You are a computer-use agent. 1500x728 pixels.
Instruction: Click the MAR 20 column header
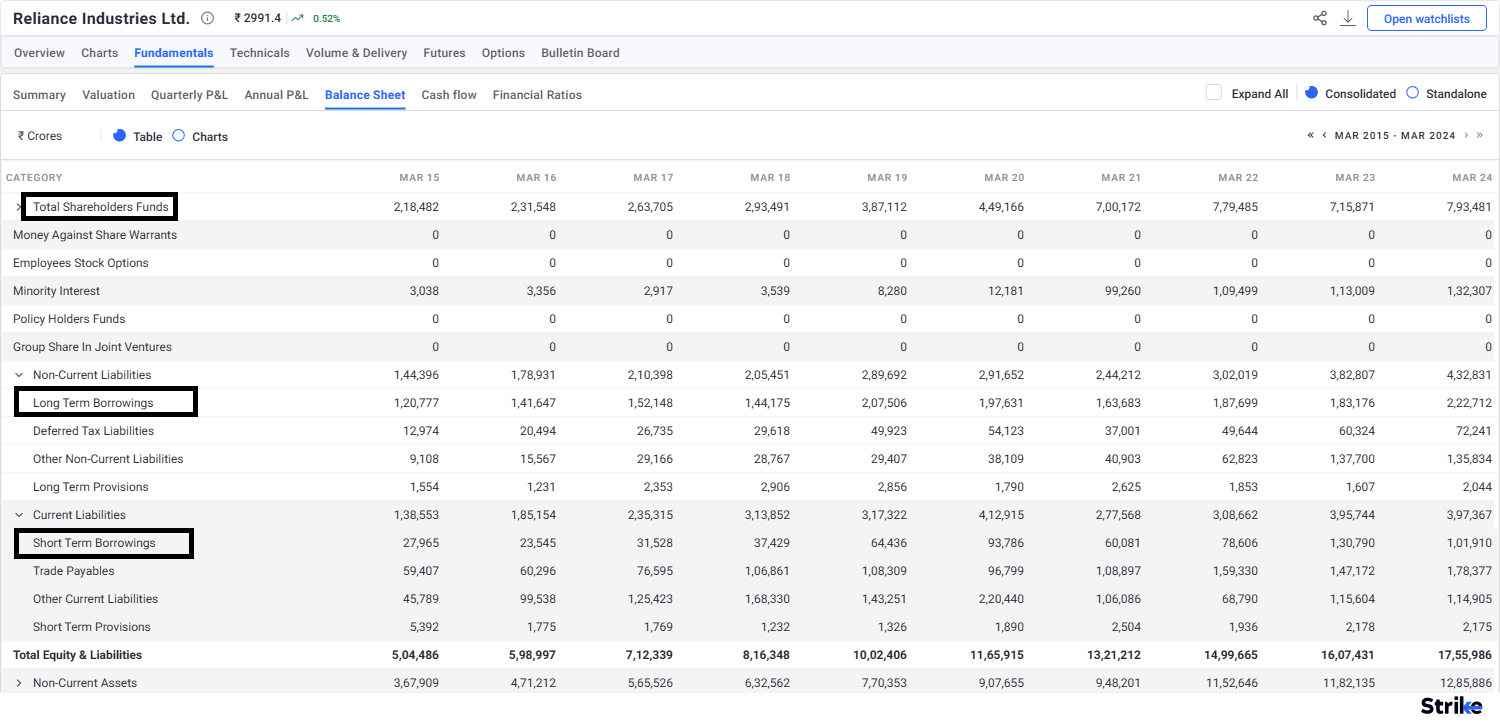[1004, 178]
